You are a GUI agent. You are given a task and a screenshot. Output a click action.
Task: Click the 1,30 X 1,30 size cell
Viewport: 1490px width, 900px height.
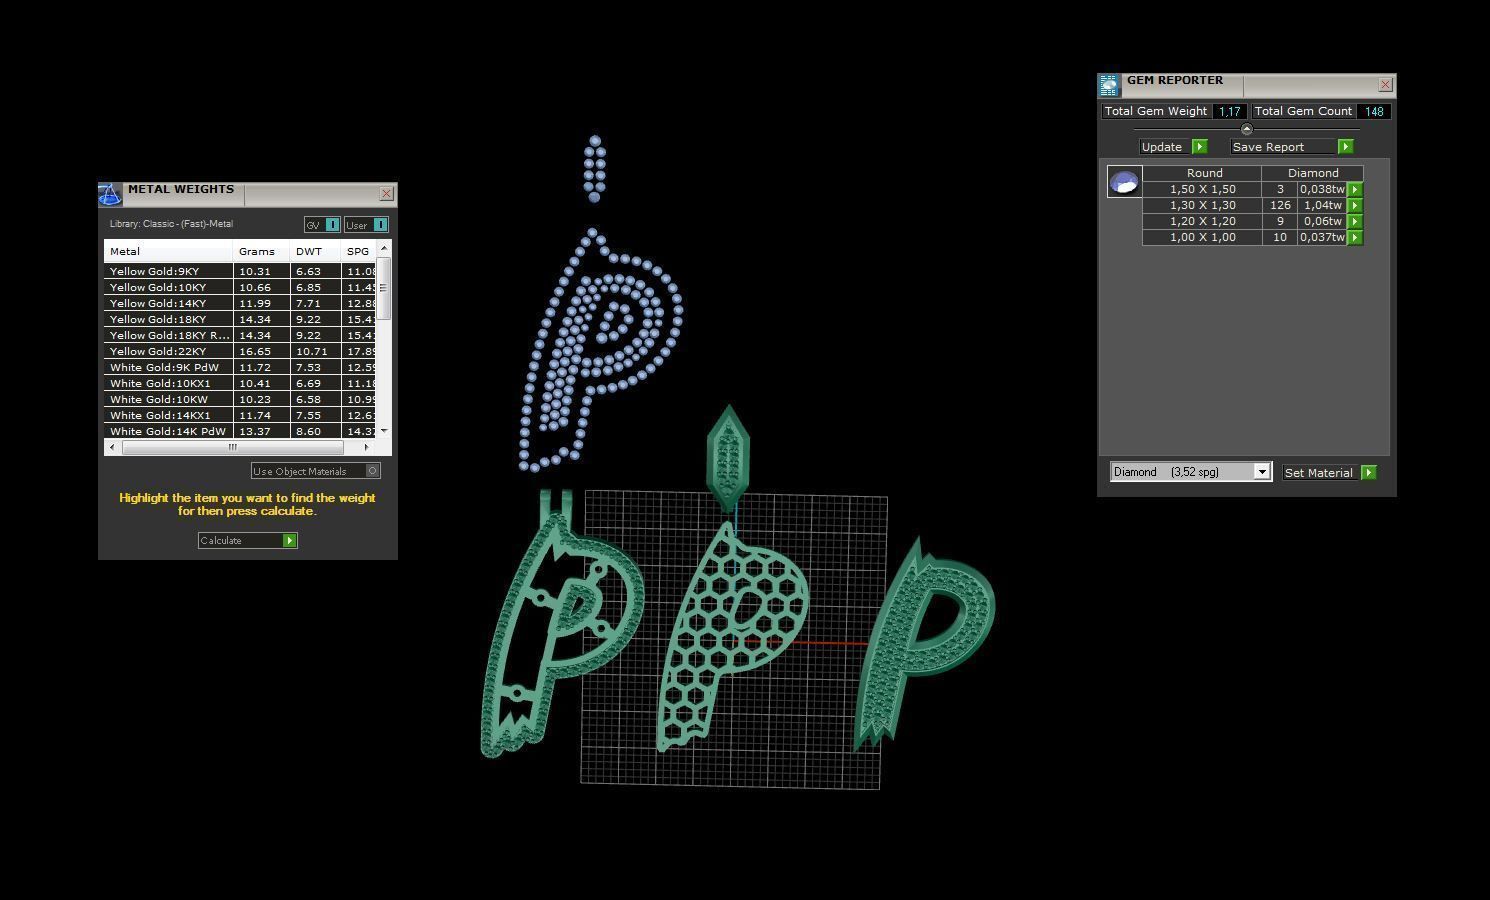click(1203, 205)
